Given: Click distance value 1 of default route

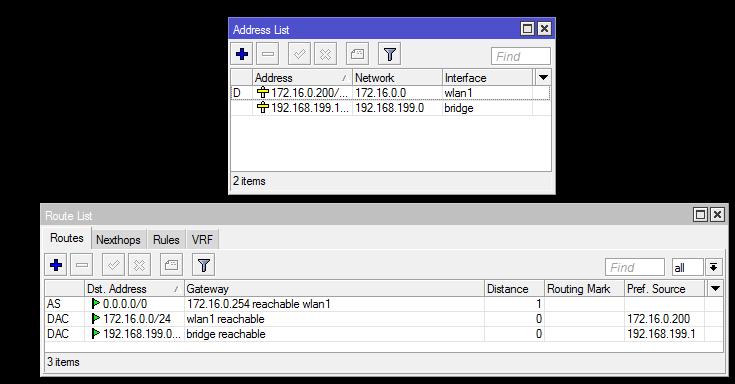Looking at the screenshot, I should (x=539, y=304).
